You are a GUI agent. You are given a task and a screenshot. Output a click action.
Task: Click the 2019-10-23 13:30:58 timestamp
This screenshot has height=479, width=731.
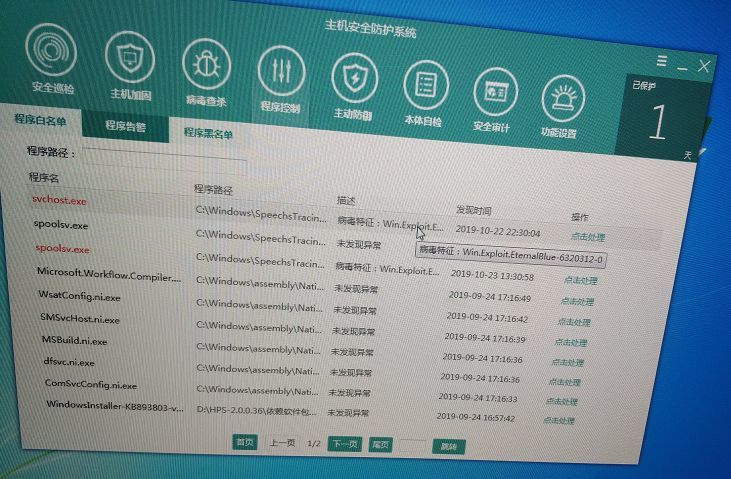tap(492, 276)
